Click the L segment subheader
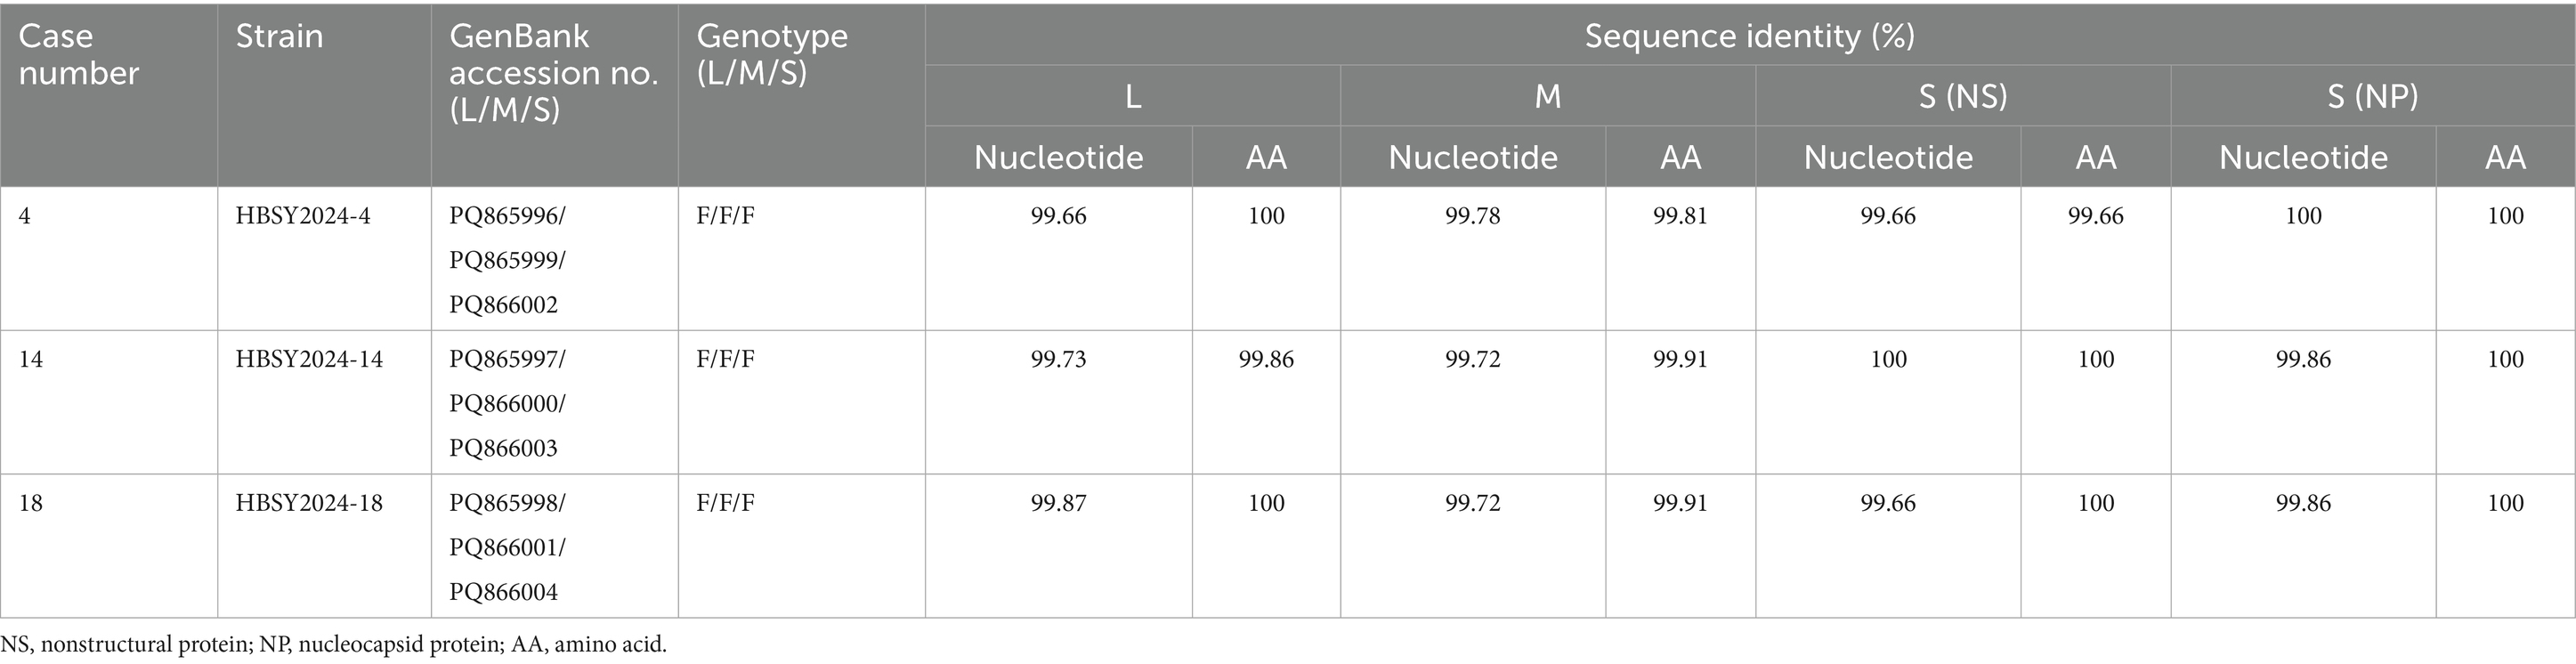Image resolution: width=2576 pixels, height=664 pixels. (1132, 96)
